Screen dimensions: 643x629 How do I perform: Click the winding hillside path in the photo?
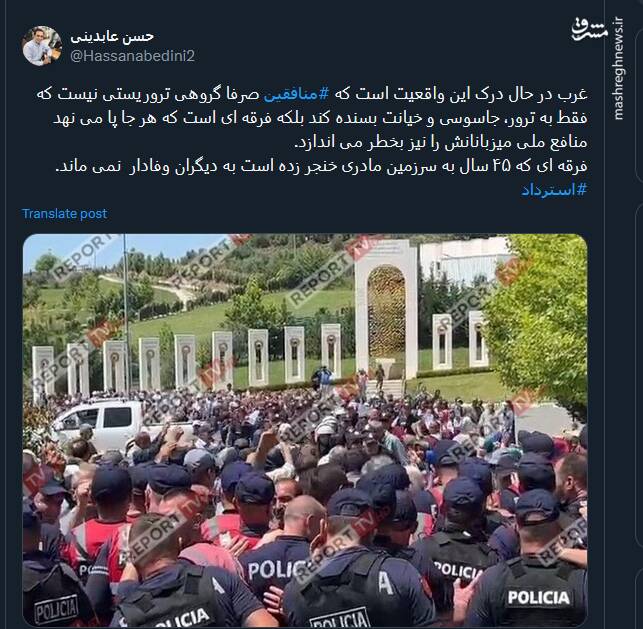(144, 289)
